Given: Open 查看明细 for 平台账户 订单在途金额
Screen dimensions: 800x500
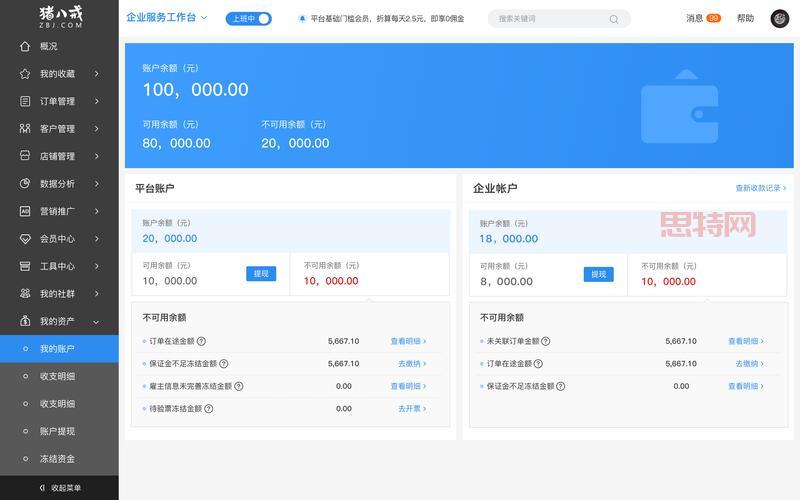Looking at the screenshot, I should (408, 341).
